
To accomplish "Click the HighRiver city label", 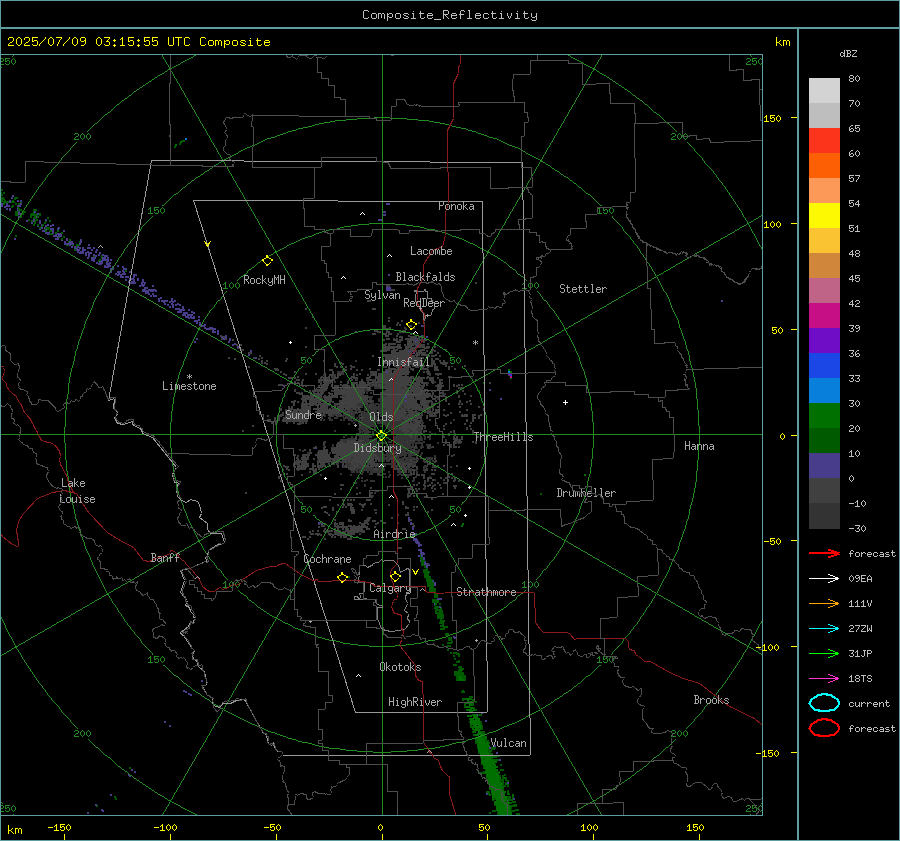I will tap(415, 702).
